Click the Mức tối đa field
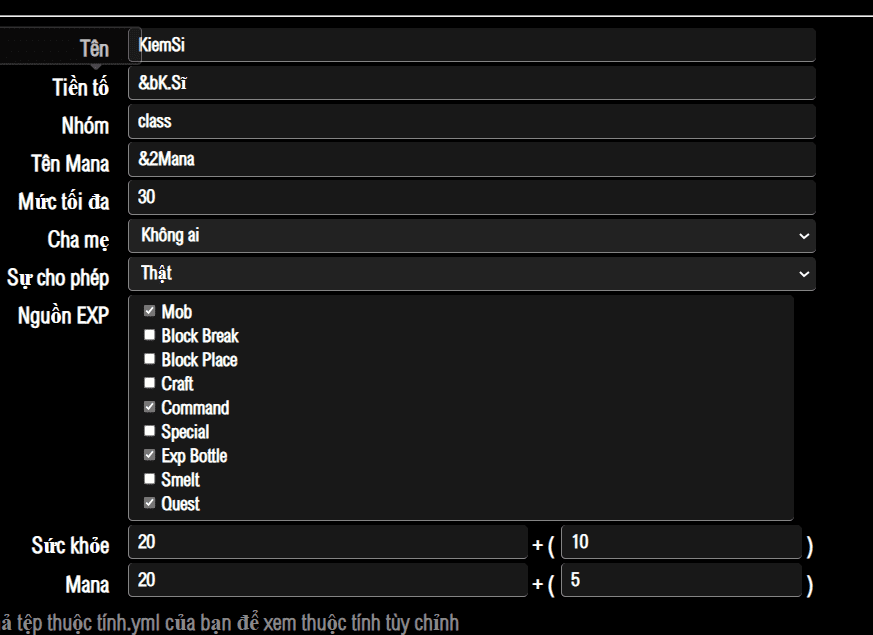Image resolution: width=873 pixels, height=635 pixels. (x=471, y=198)
